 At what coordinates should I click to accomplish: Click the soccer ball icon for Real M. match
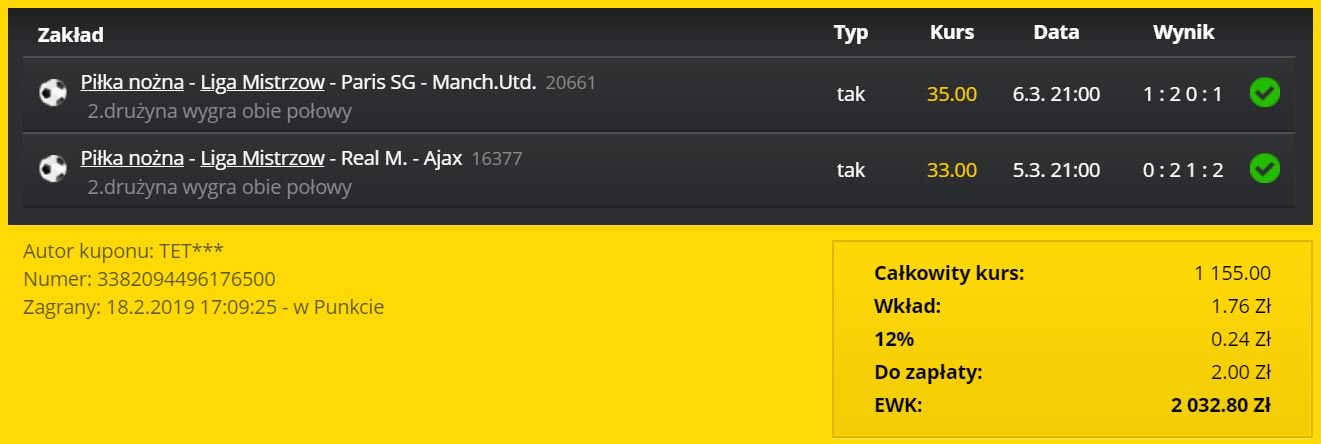tap(52, 169)
